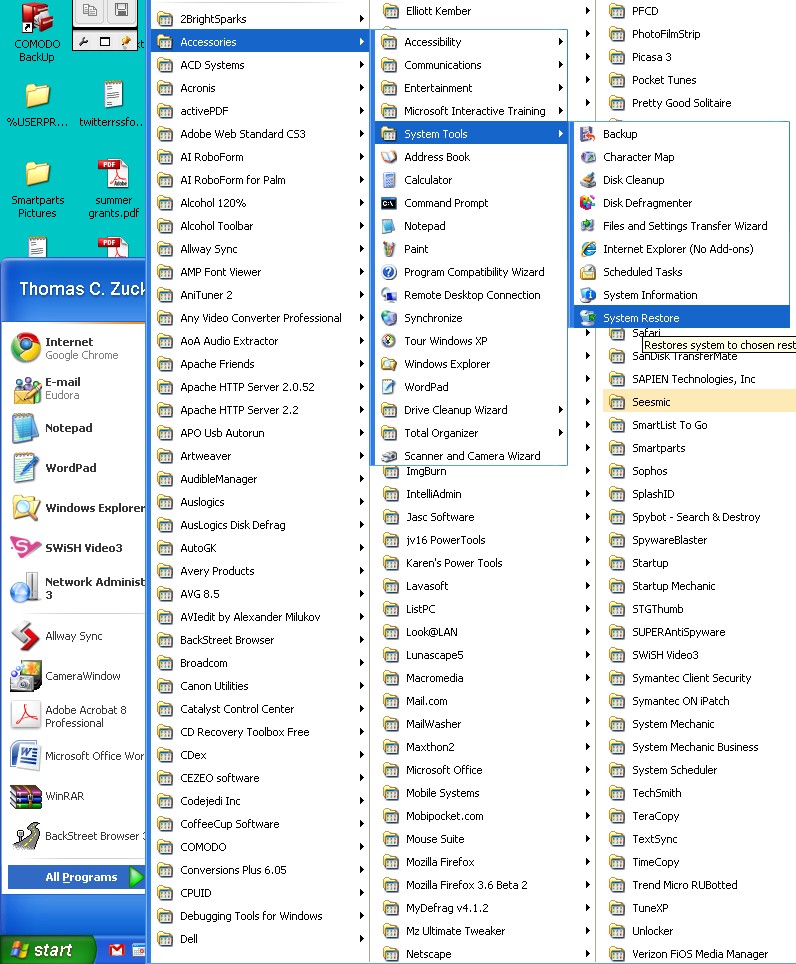Click the Google Chrome Internet icon
This screenshot has width=796, height=964.
(x=25, y=347)
